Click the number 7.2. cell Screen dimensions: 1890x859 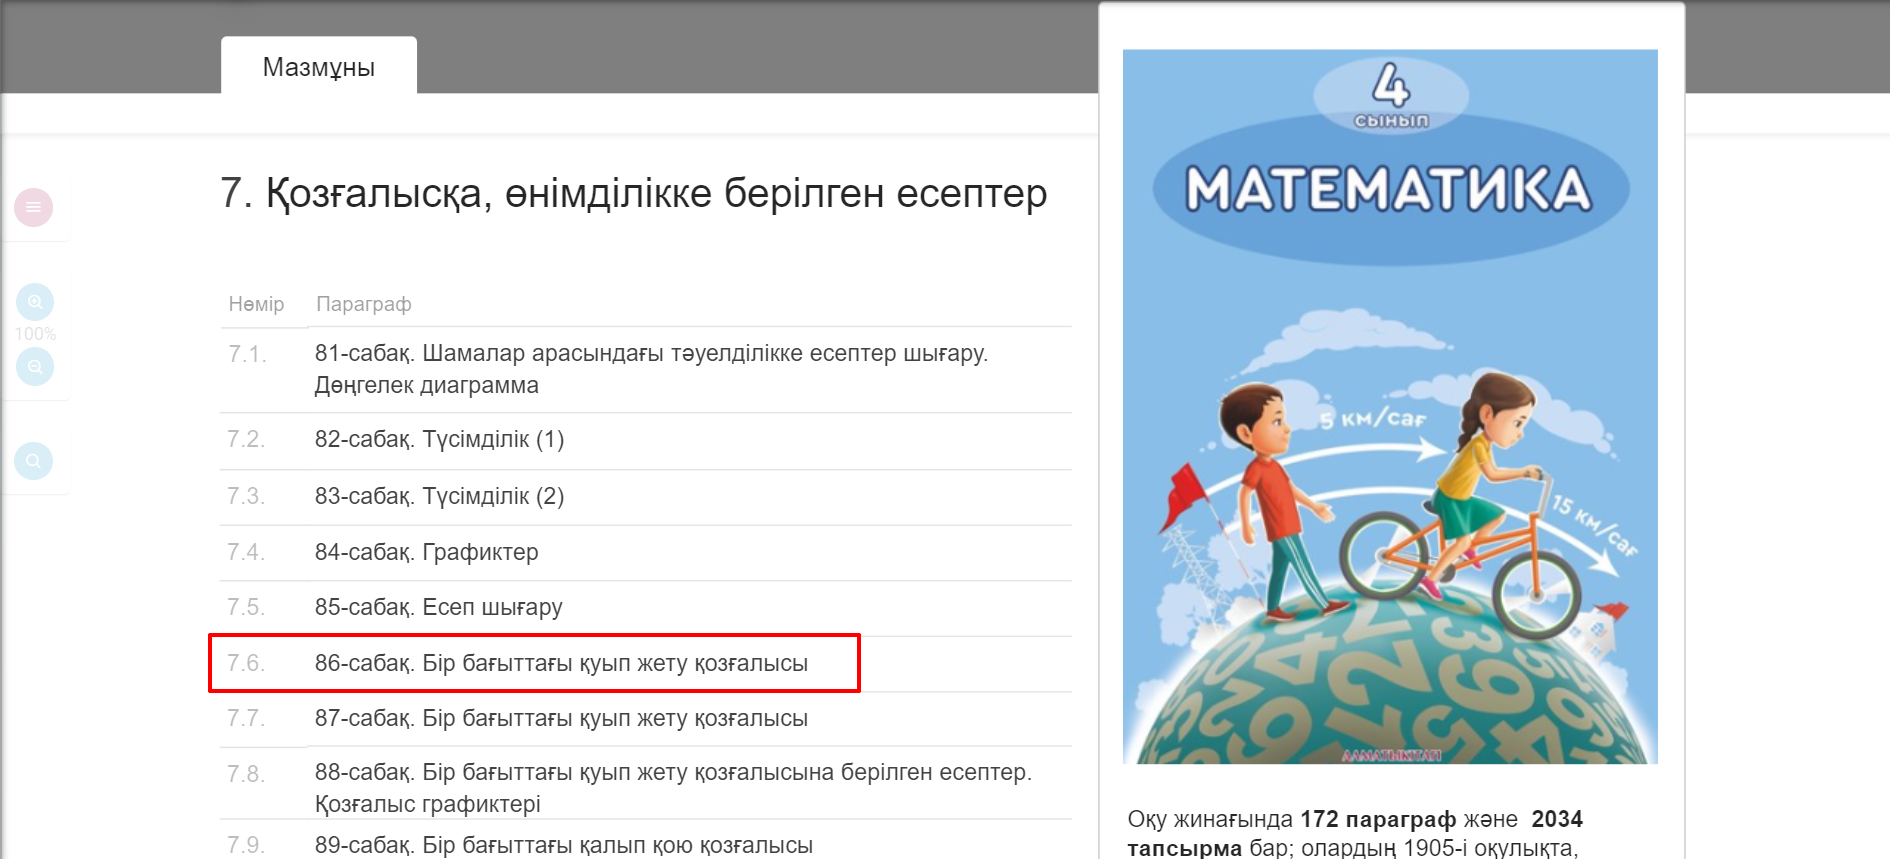[246, 439]
